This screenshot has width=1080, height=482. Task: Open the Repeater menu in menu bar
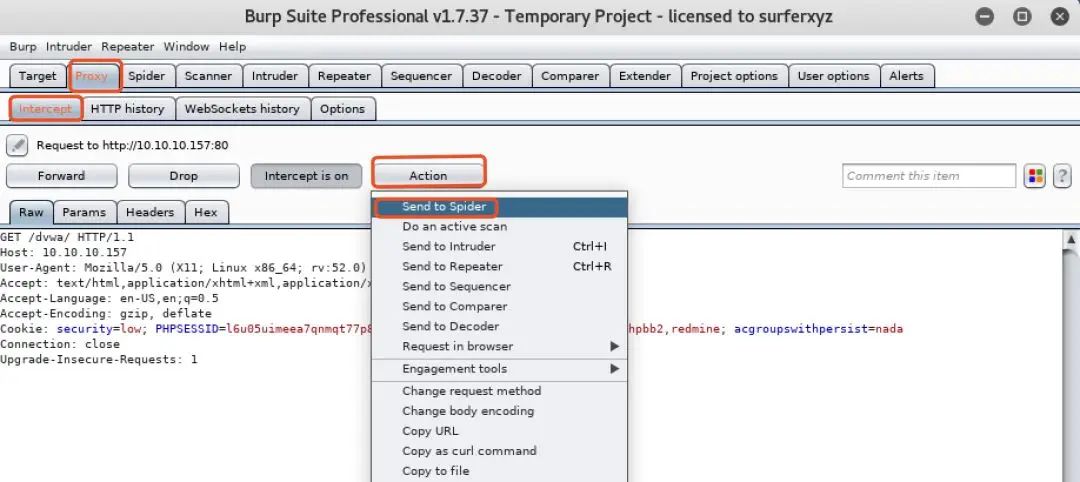coord(127,47)
